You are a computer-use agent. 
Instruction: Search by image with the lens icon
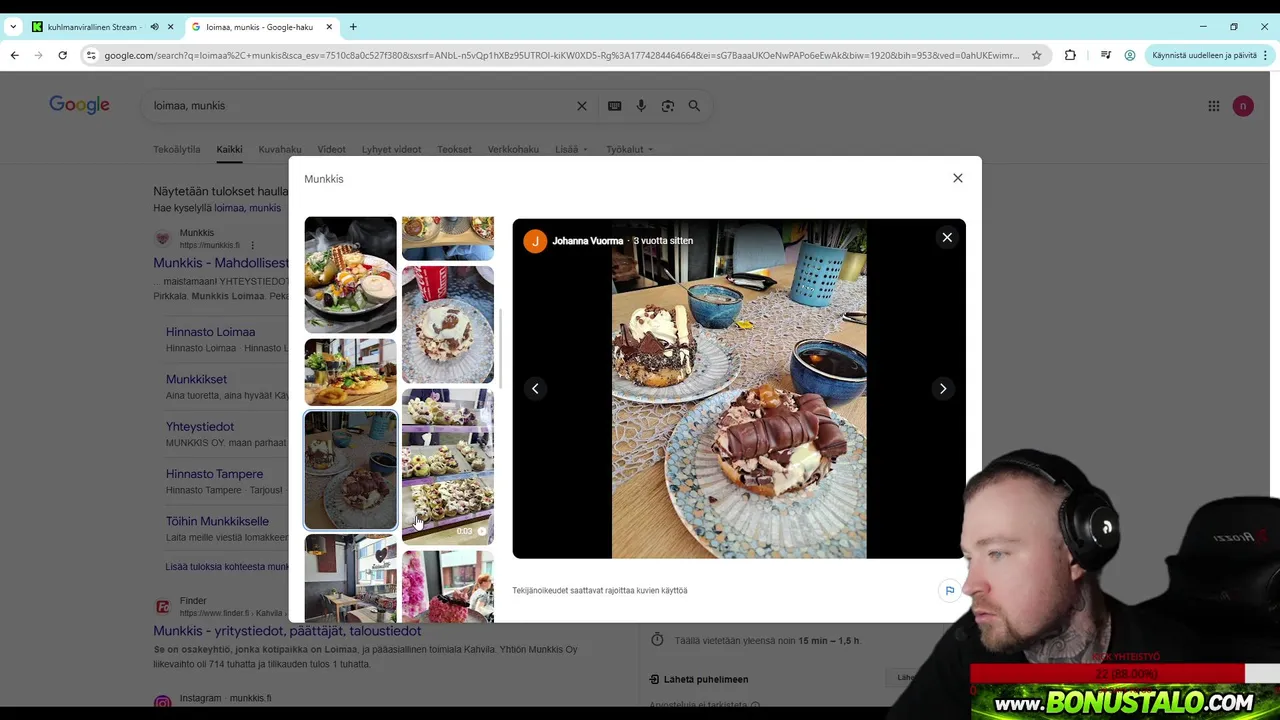pos(667,106)
